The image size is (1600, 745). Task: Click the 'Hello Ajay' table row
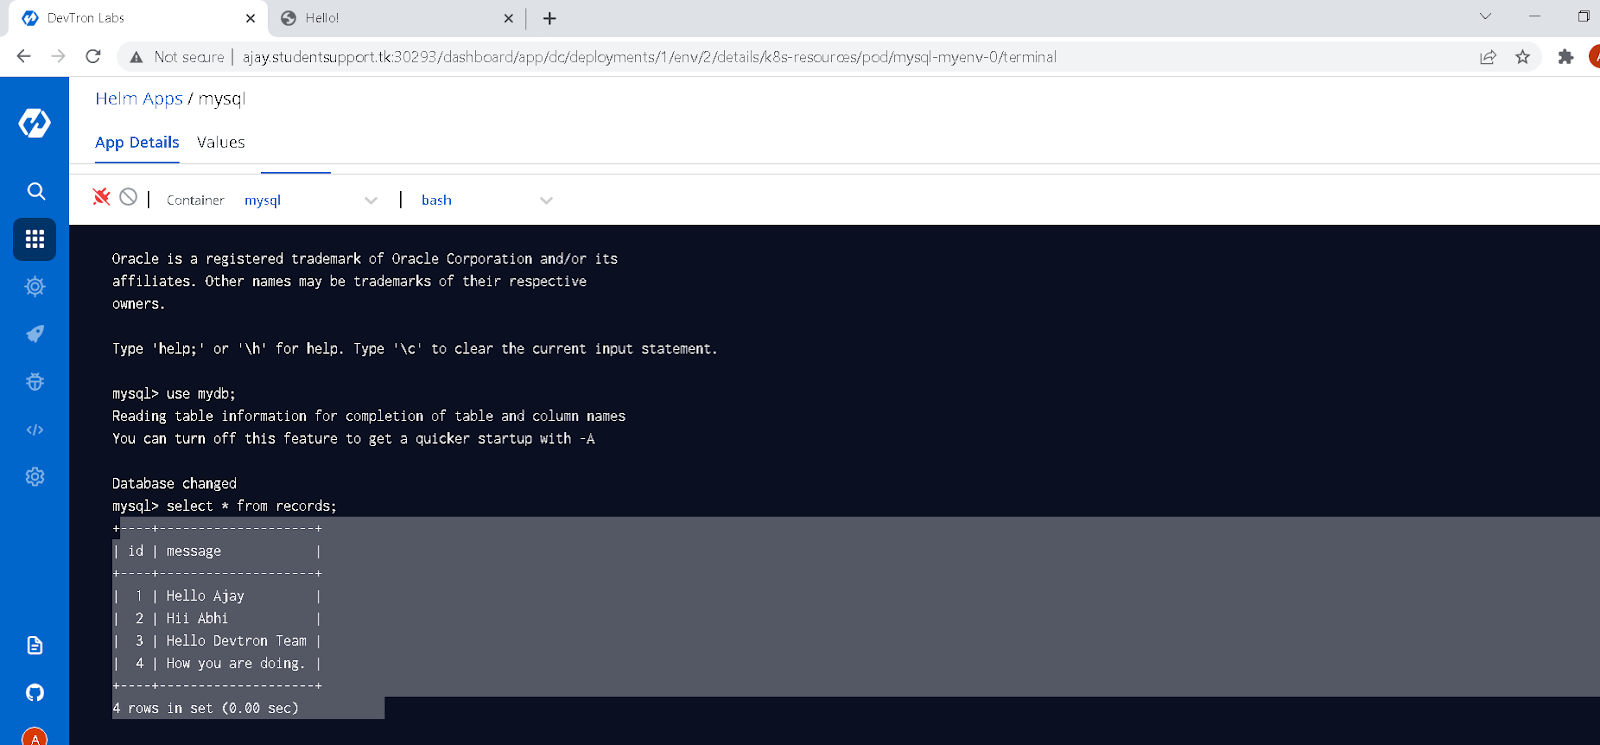pos(217,596)
